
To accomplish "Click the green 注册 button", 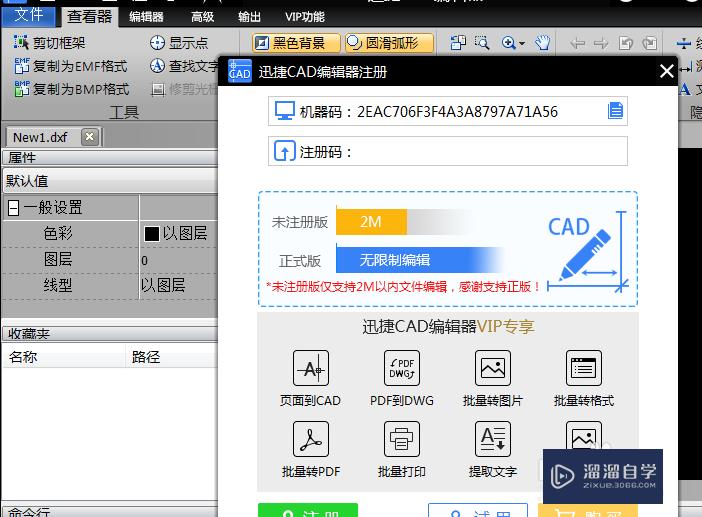I will 308,510.
